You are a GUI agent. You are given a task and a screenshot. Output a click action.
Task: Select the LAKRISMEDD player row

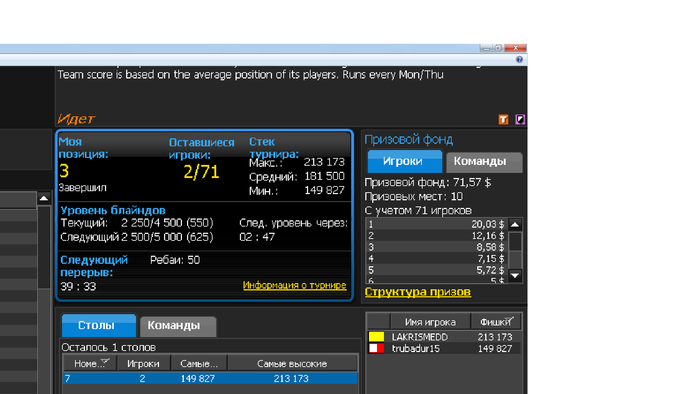point(444,337)
